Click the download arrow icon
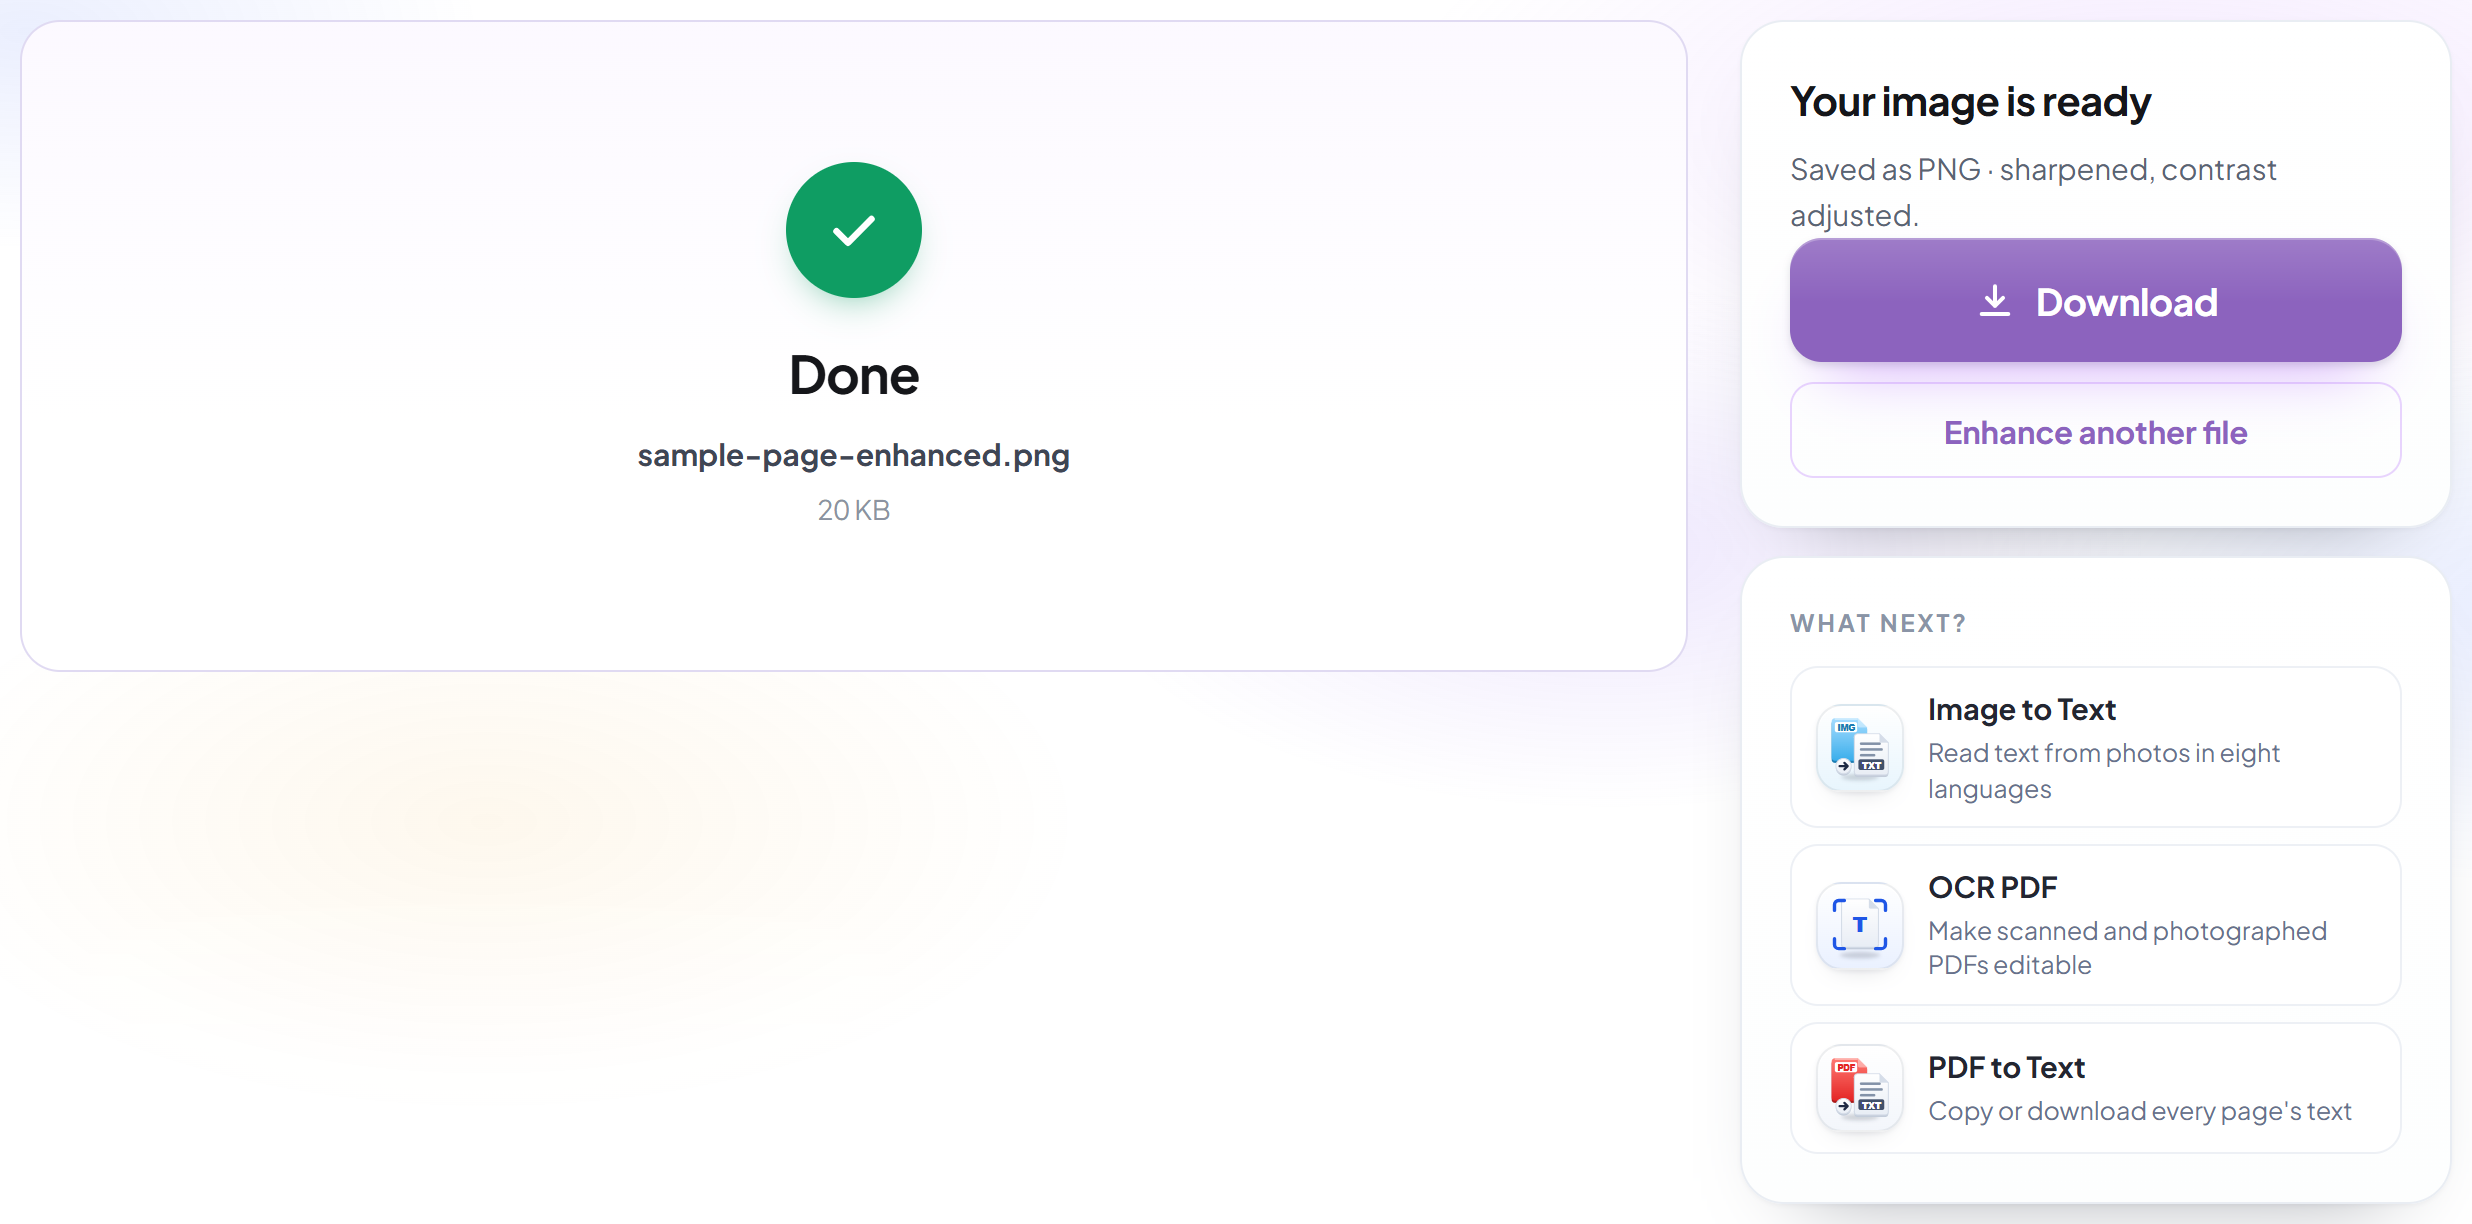 point(1994,301)
